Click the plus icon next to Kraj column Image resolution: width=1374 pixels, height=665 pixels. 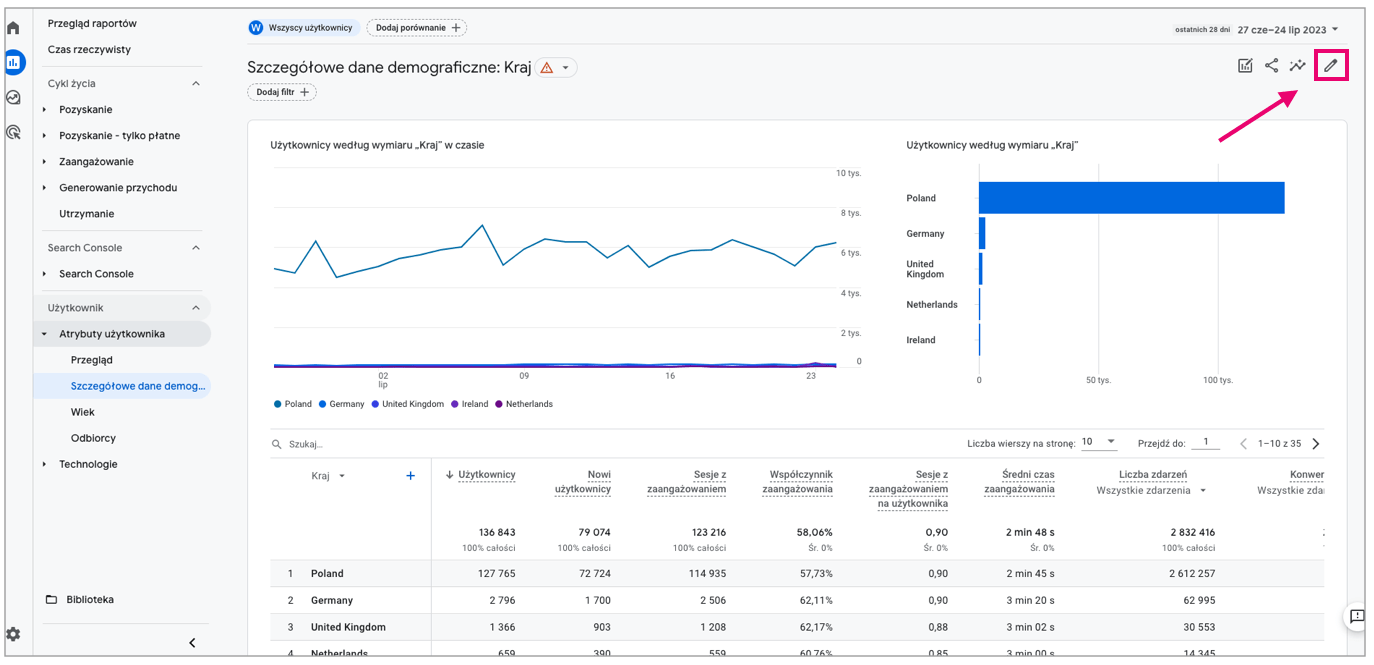point(410,476)
